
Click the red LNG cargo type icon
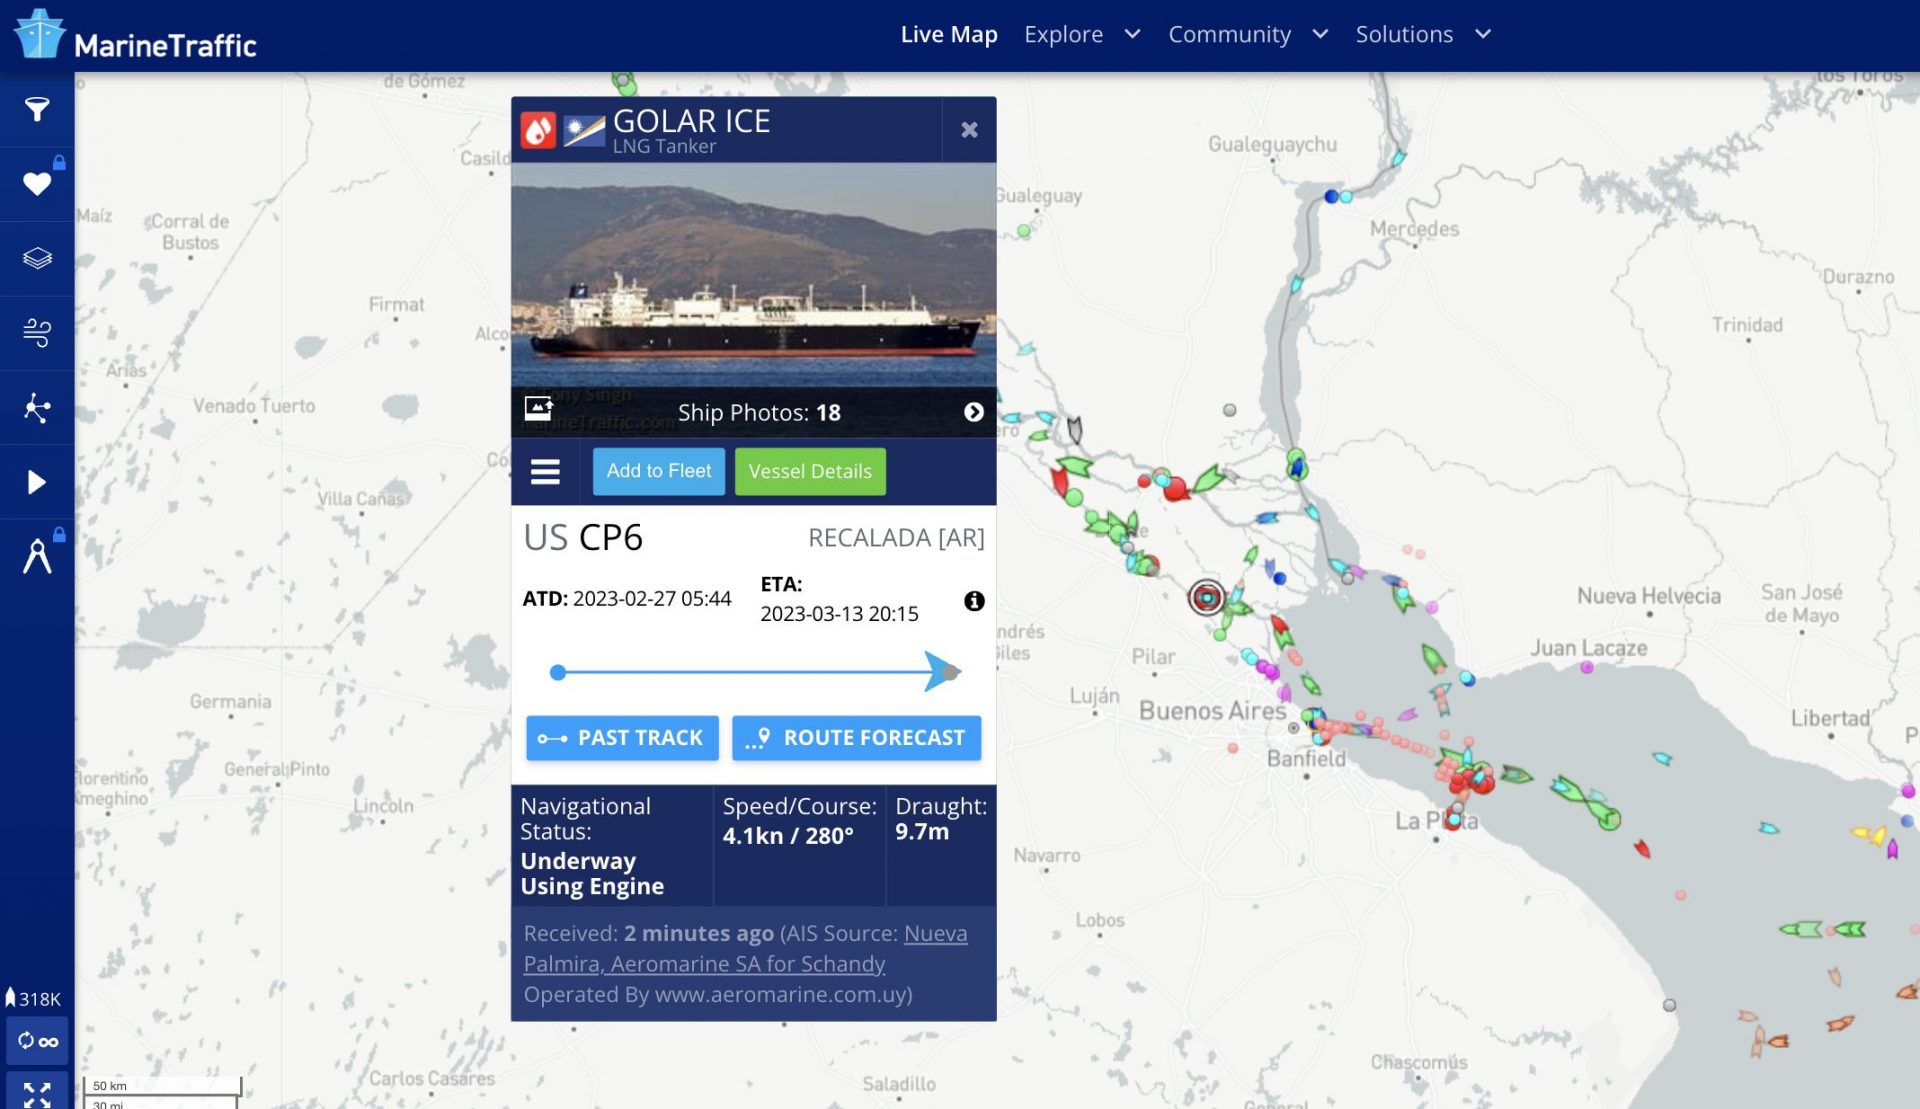(x=538, y=130)
